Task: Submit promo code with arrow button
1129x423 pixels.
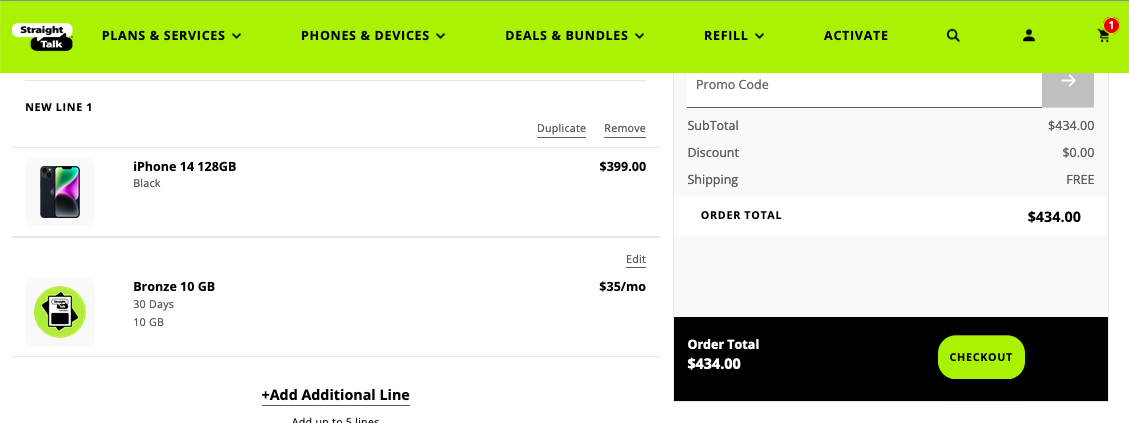Action: pos(1067,82)
